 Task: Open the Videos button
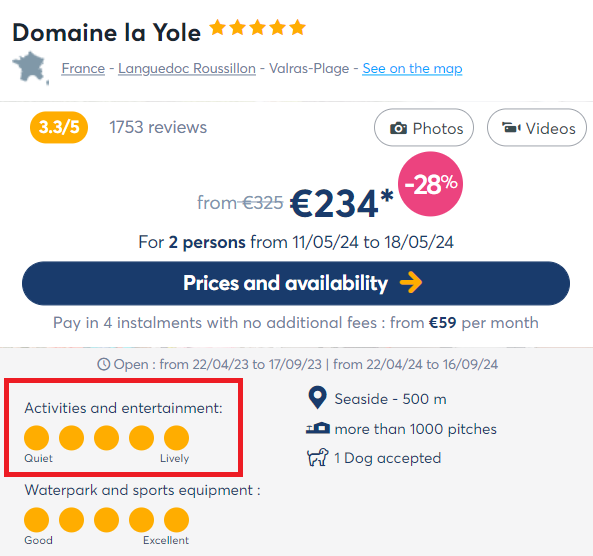click(x=537, y=127)
